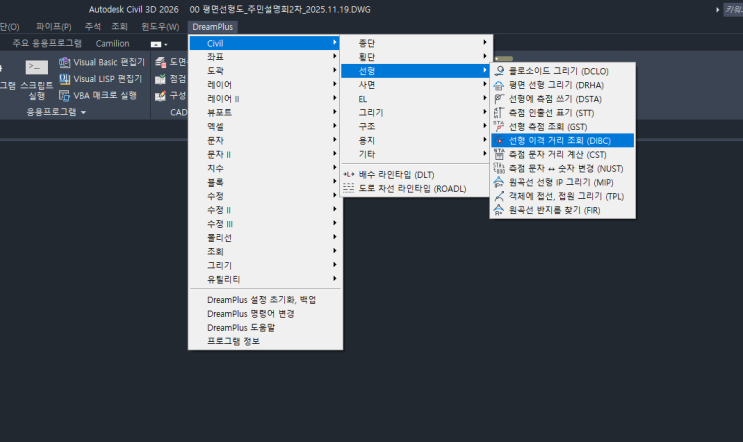
Task: Open the 윈도우(W) menu
Action: click(160, 27)
